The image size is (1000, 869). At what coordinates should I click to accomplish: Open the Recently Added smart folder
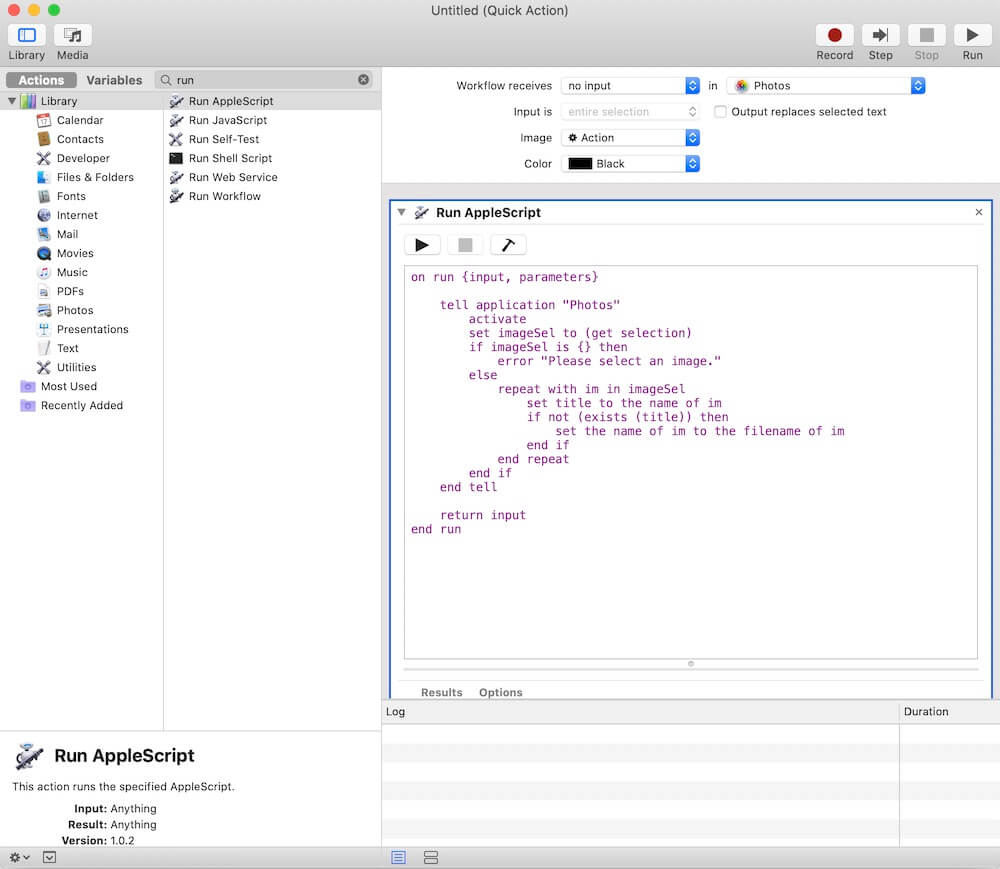coord(82,405)
